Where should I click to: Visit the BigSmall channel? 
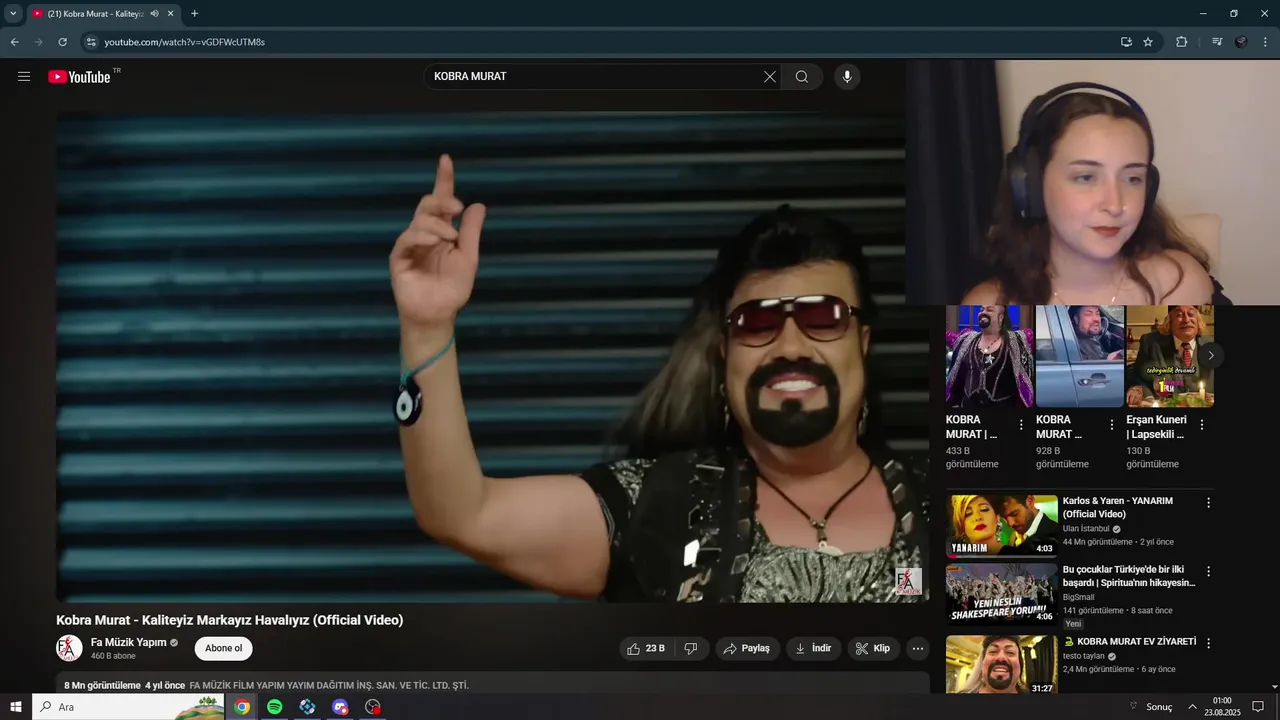click(x=1078, y=597)
